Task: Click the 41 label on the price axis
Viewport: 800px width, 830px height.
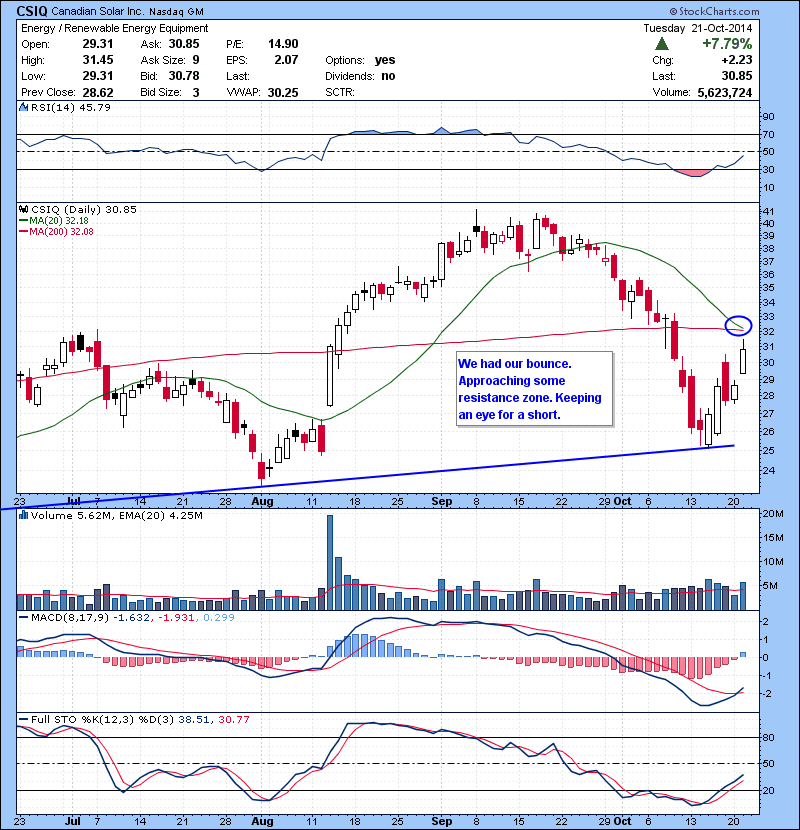Action: [x=768, y=211]
